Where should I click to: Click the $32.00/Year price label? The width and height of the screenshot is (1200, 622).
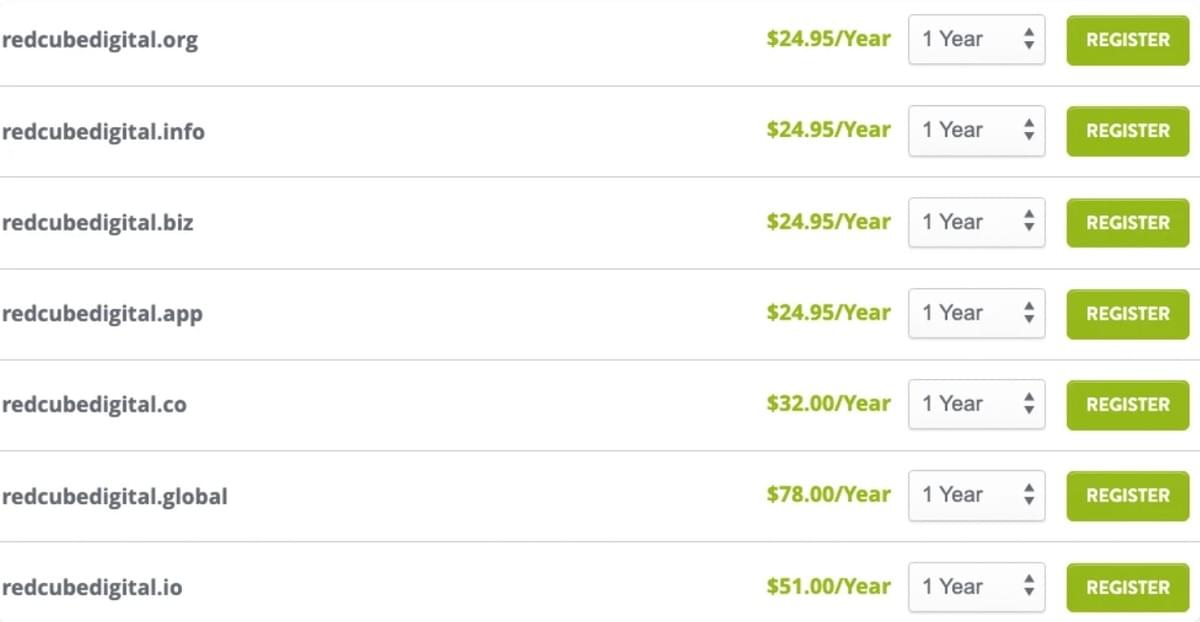[828, 404]
